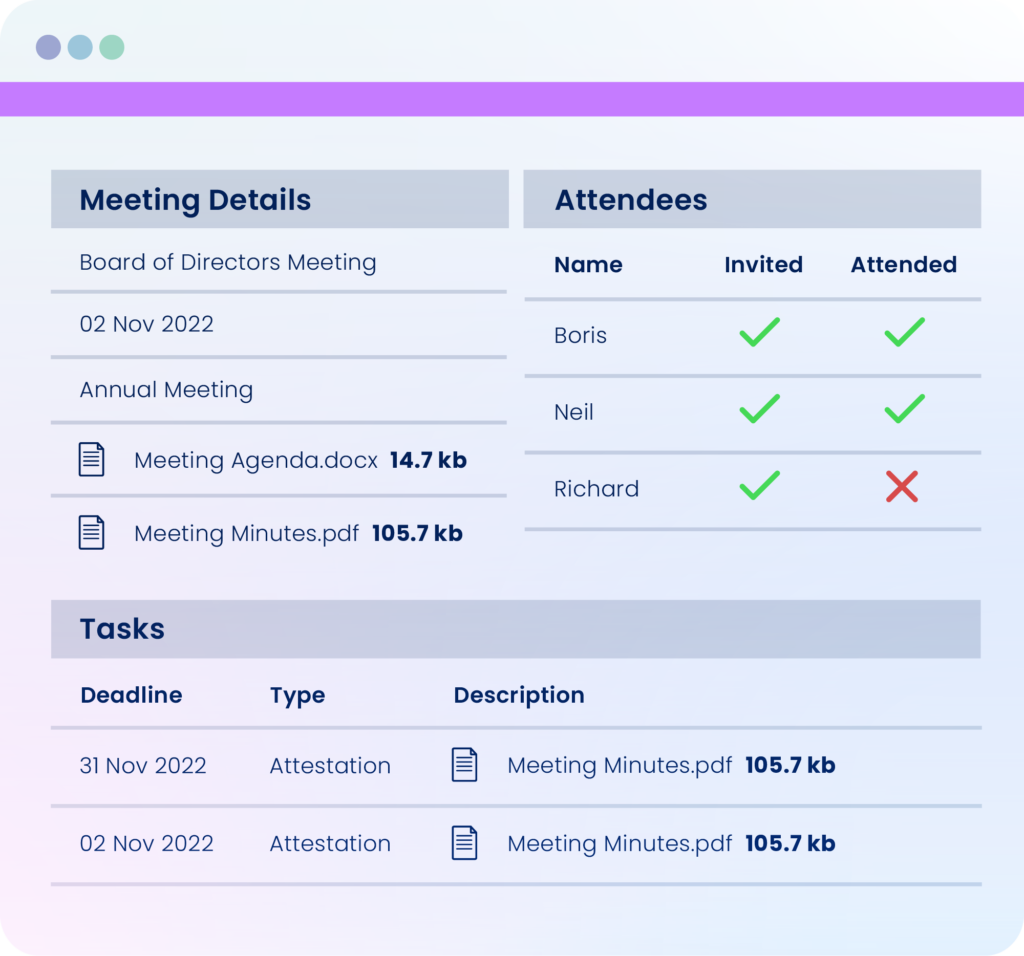Click the purple color bar below the title bar
1024x956 pixels.
click(512, 99)
